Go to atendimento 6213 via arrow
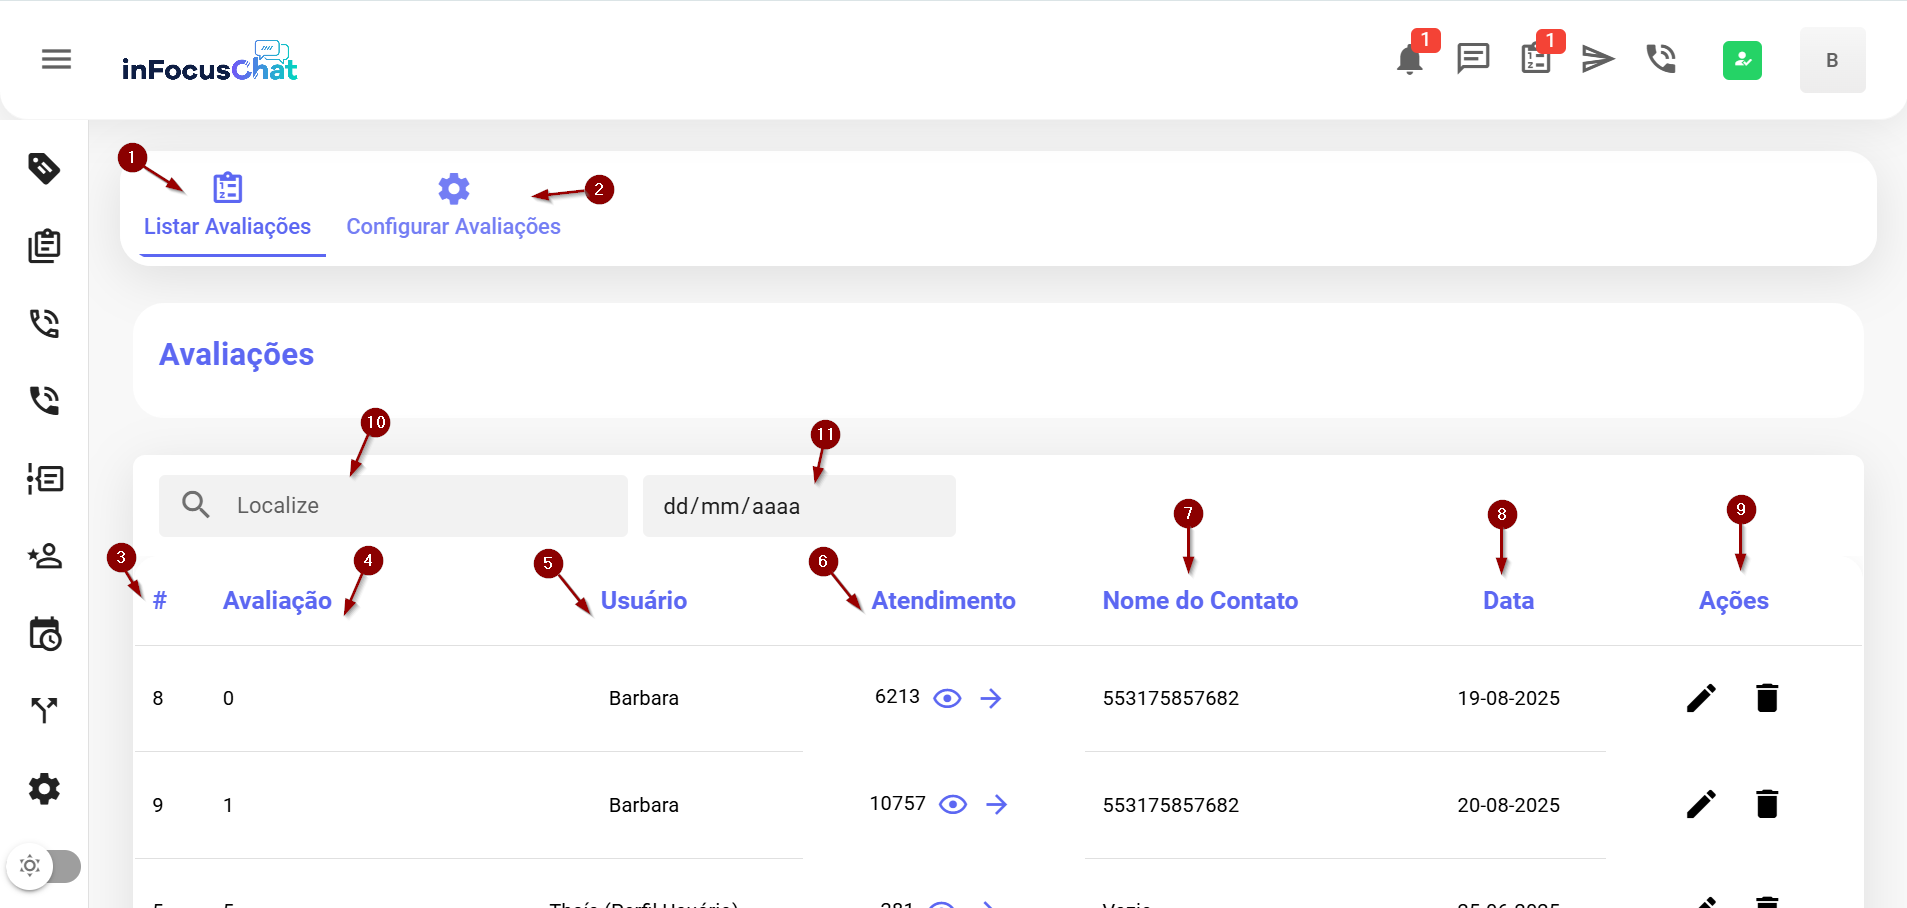This screenshot has height=908, width=1907. tap(991, 698)
